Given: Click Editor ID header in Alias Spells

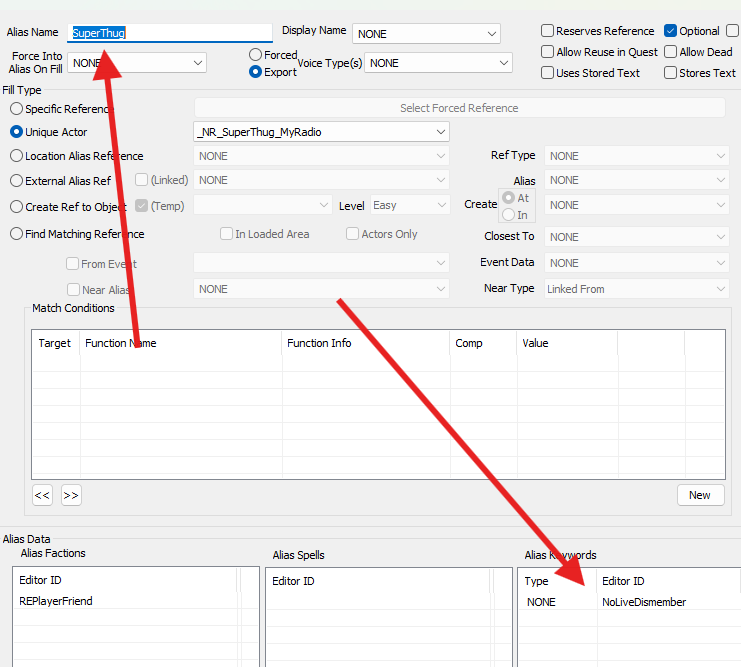Looking at the screenshot, I should [380, 581].
